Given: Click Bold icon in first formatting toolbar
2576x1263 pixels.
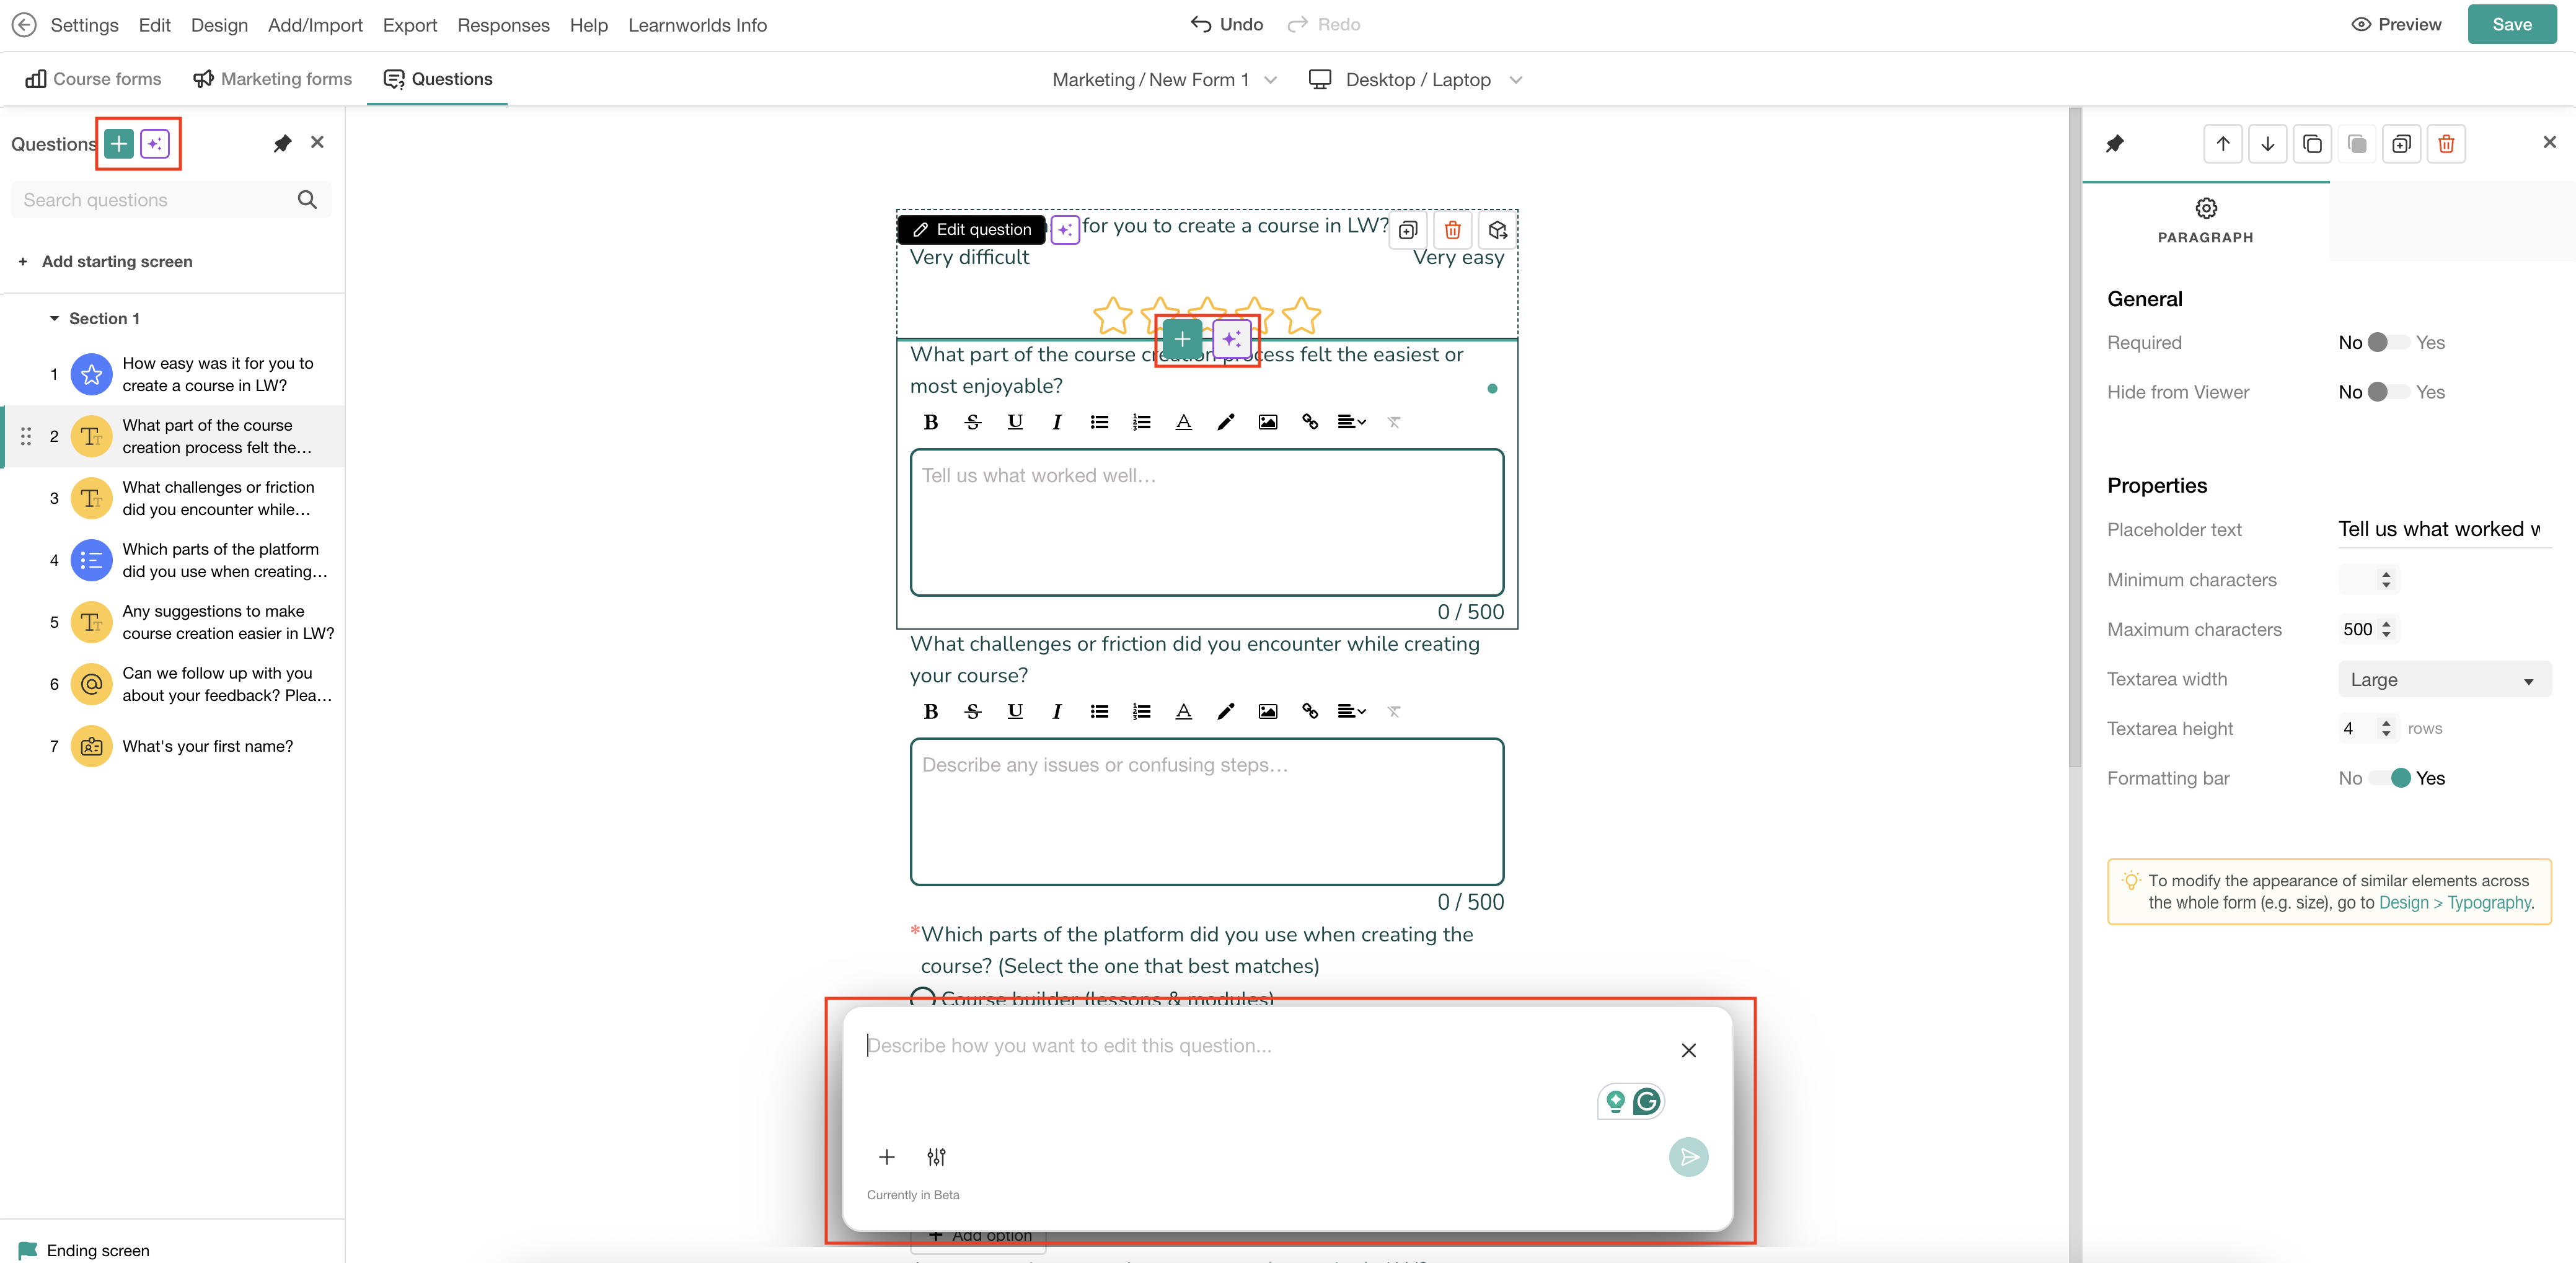Looking at the screenshot, I should (930, 422).
